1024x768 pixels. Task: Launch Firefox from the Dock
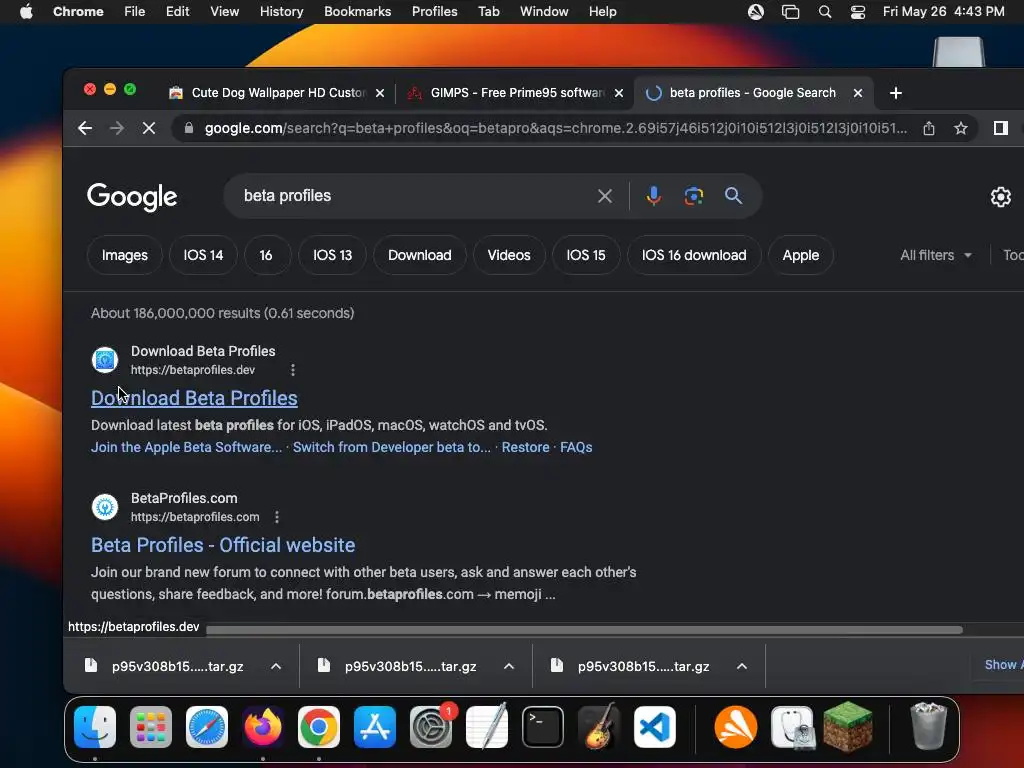[x=263, y=727]
